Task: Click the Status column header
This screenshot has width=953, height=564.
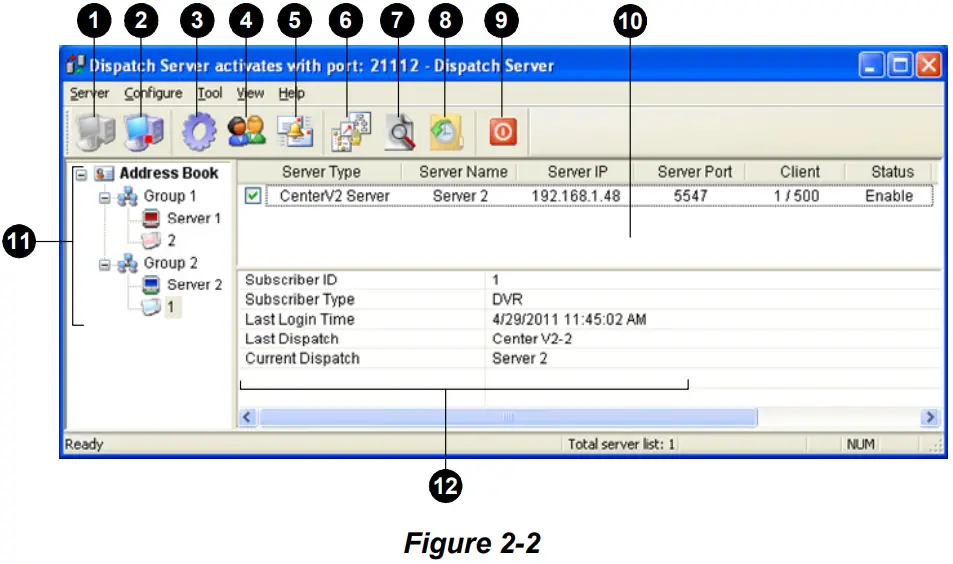Action: 892,172
